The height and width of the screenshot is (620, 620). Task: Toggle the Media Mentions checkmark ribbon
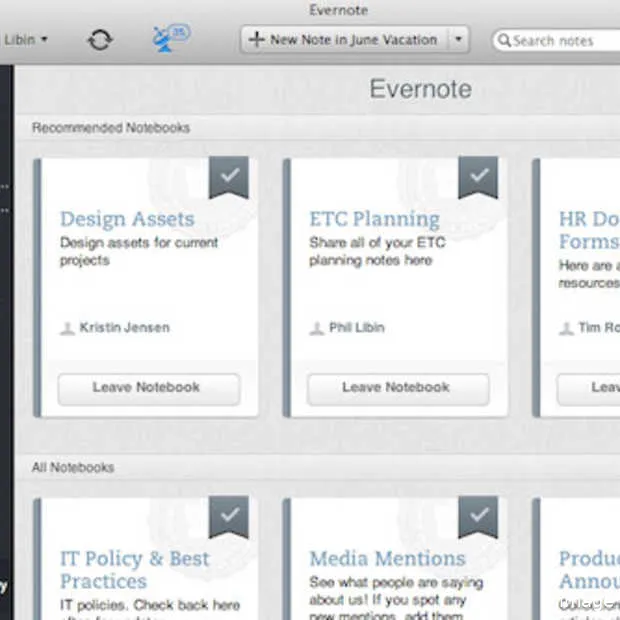[x=478, y=517]
